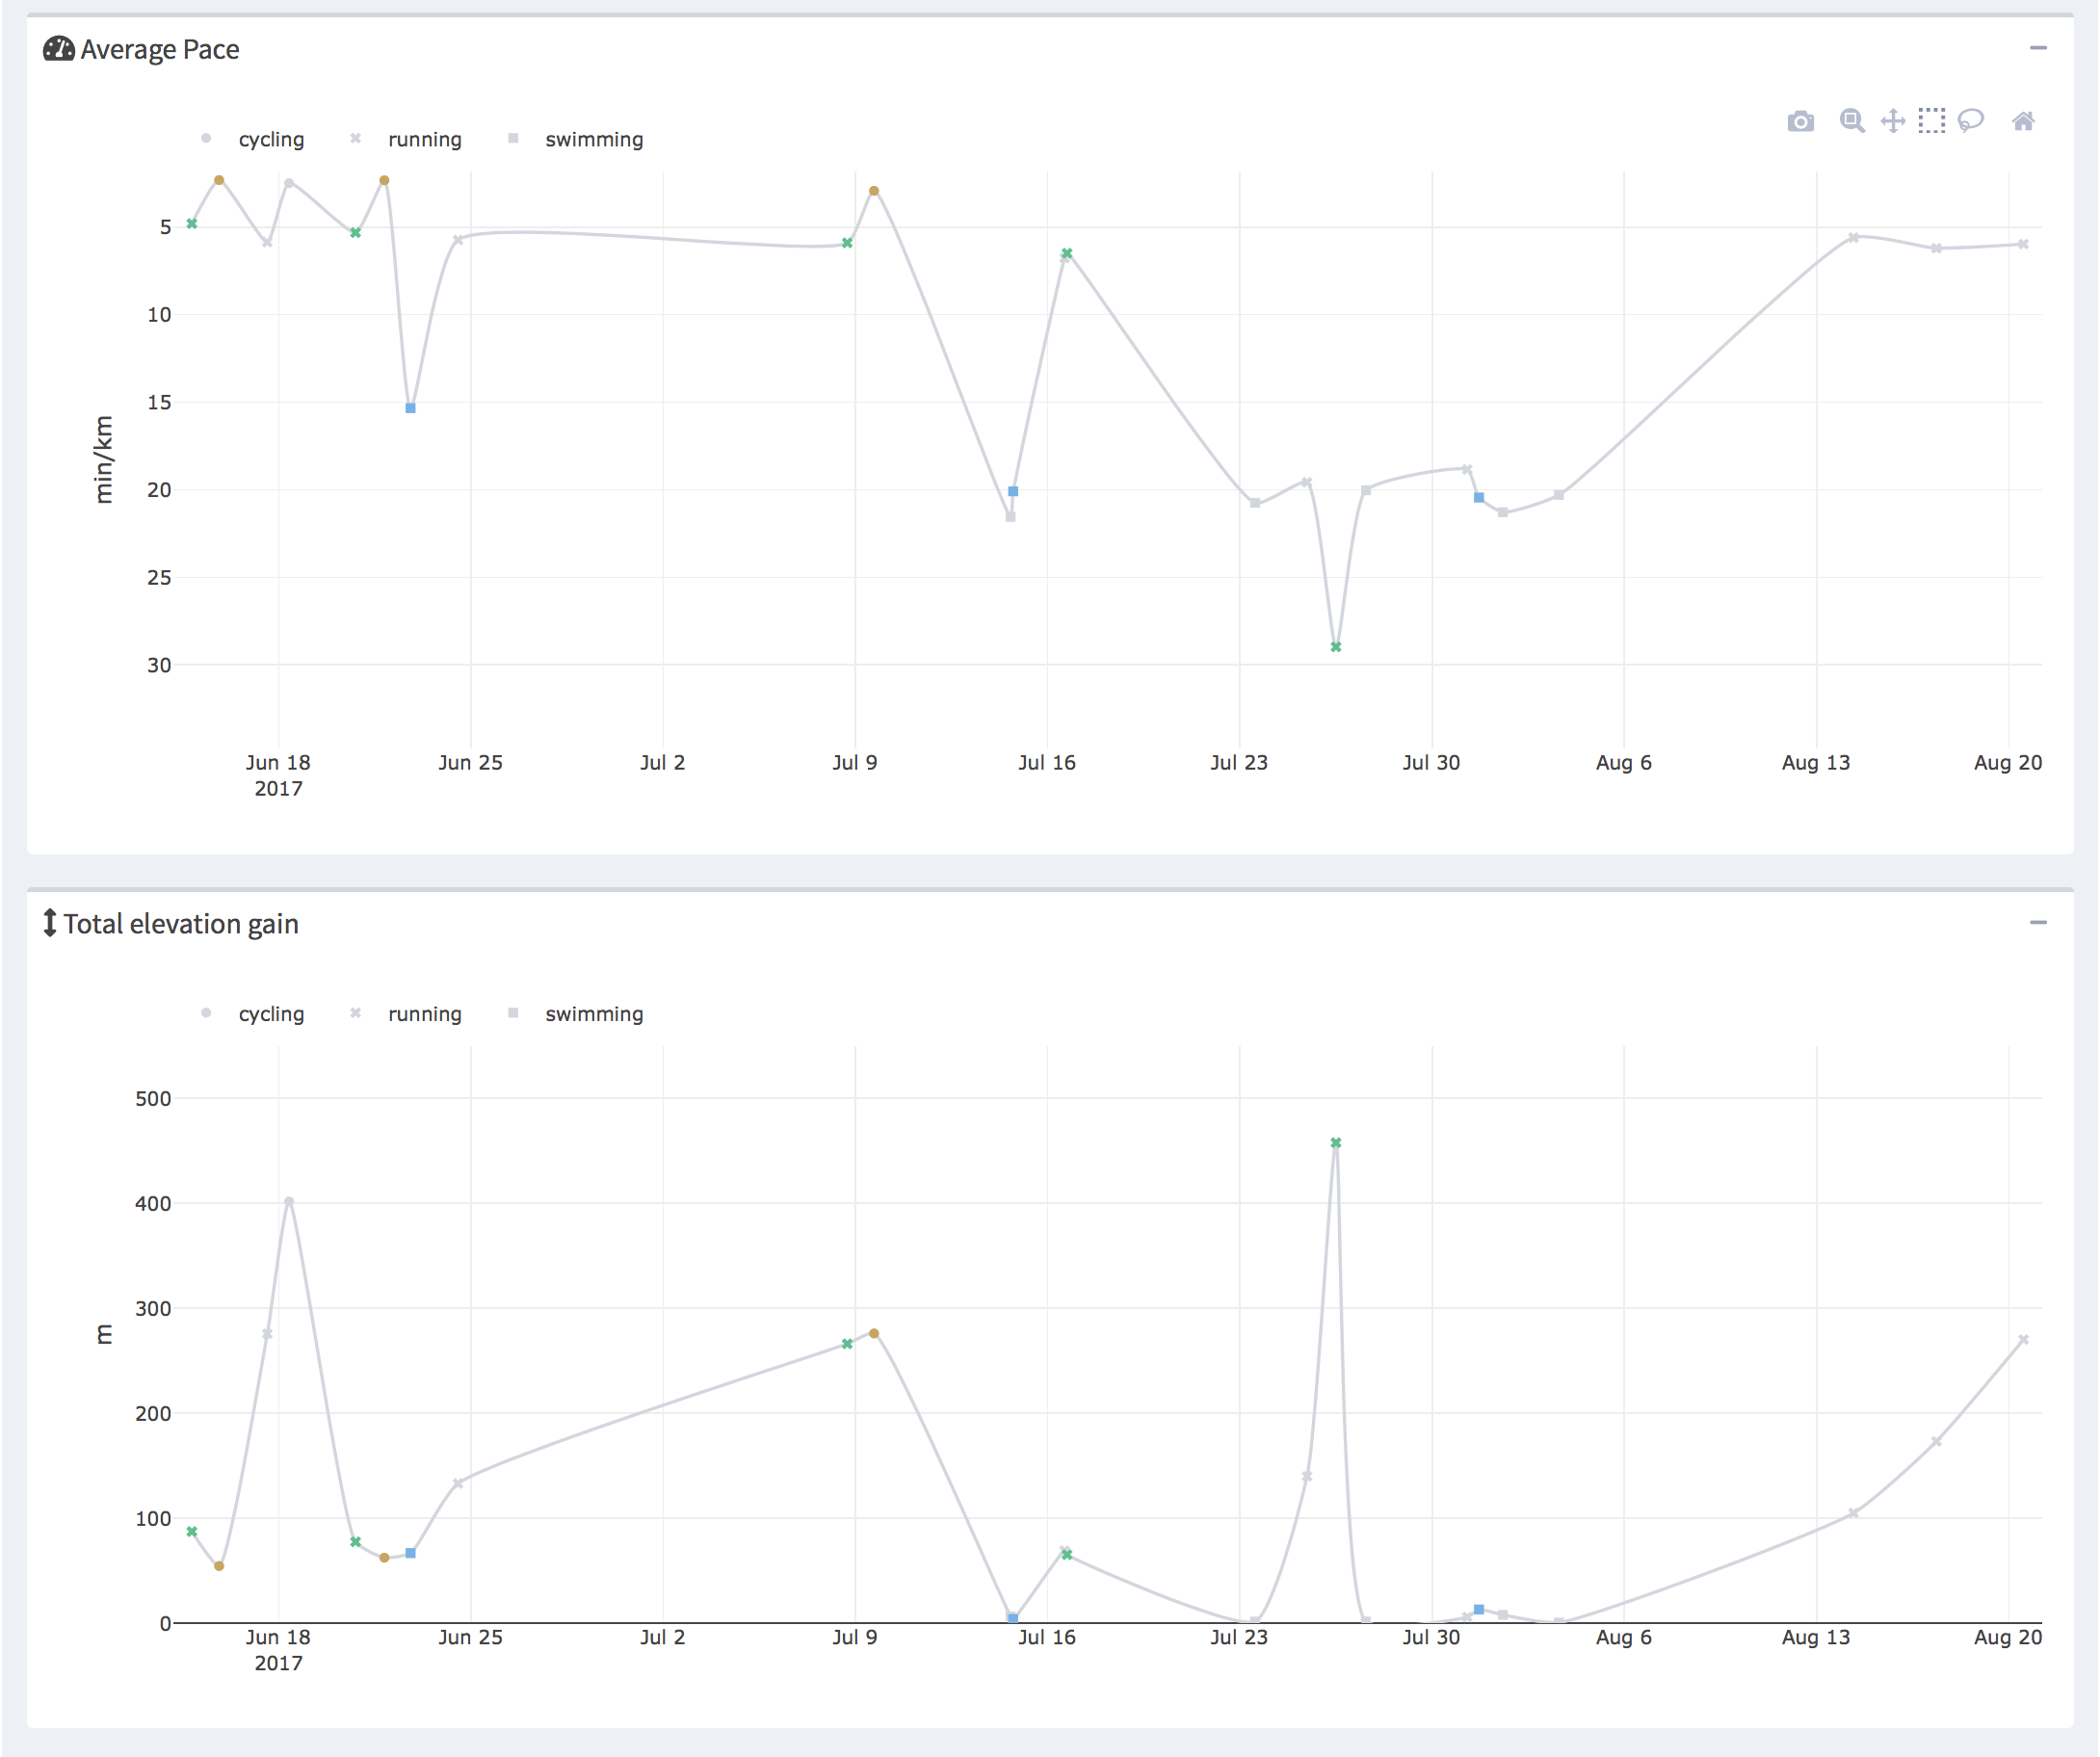
Task: Toggle running series in Average Pace legend
Action: point(424,139)
